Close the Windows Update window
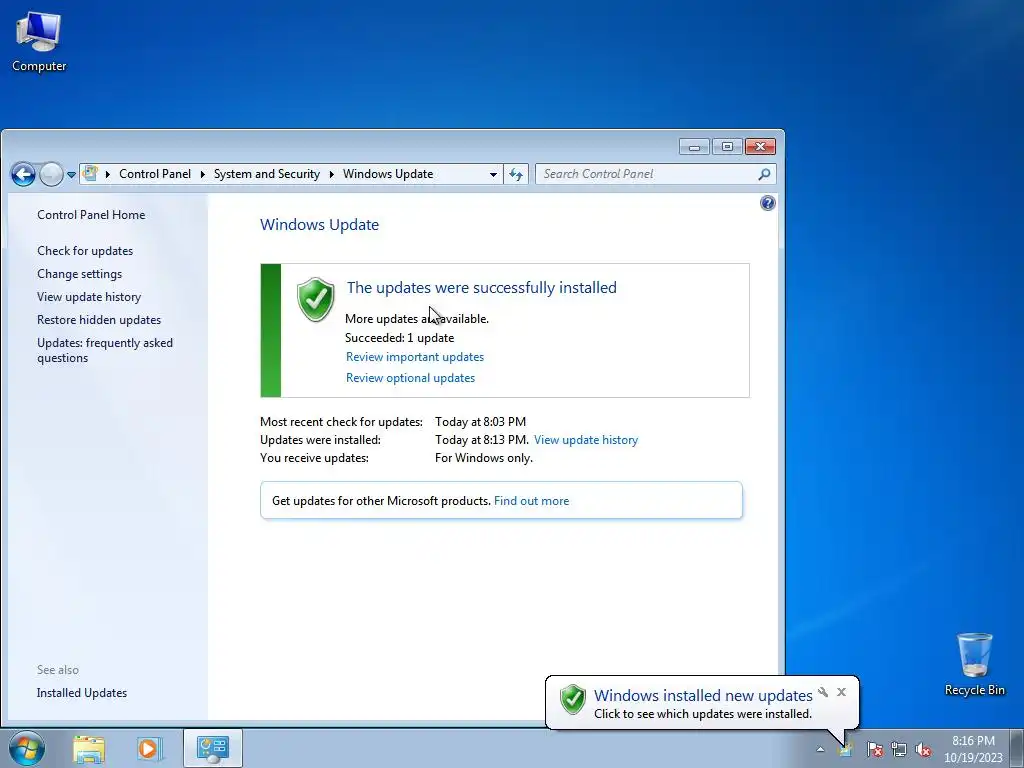 pos(760,147)
